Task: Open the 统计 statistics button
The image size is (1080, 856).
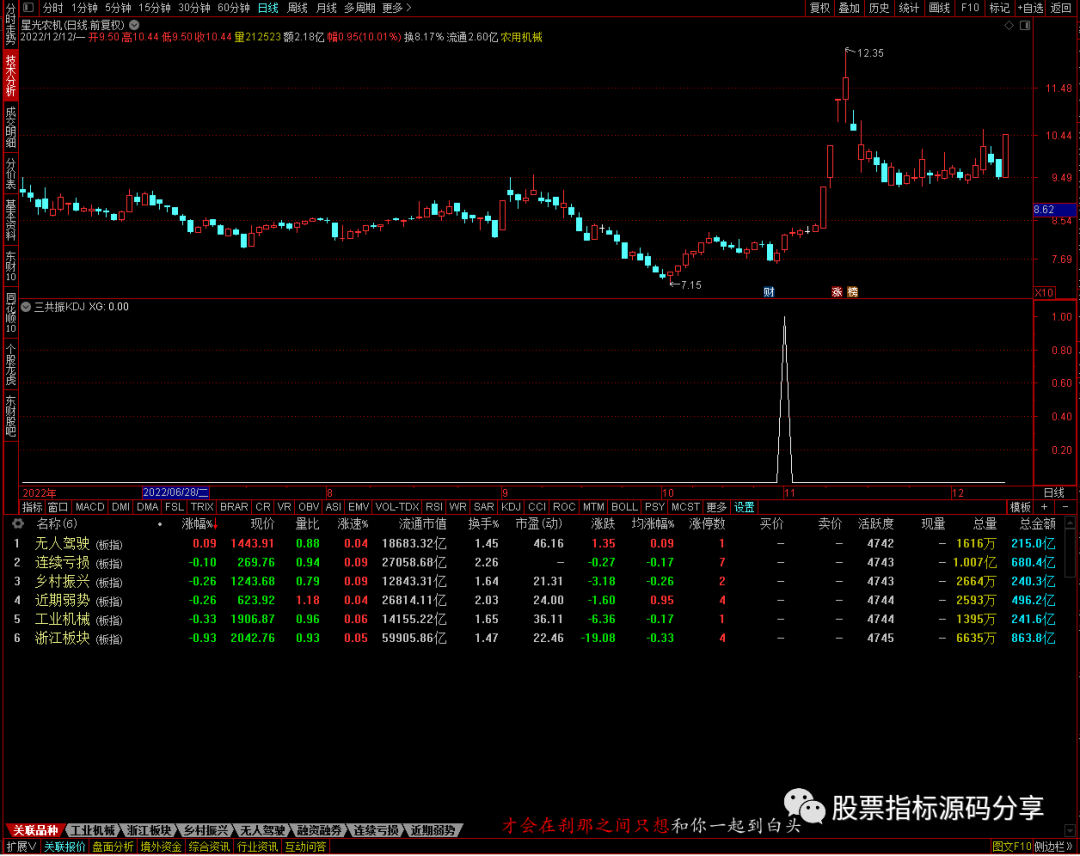Action: (909, 8)
